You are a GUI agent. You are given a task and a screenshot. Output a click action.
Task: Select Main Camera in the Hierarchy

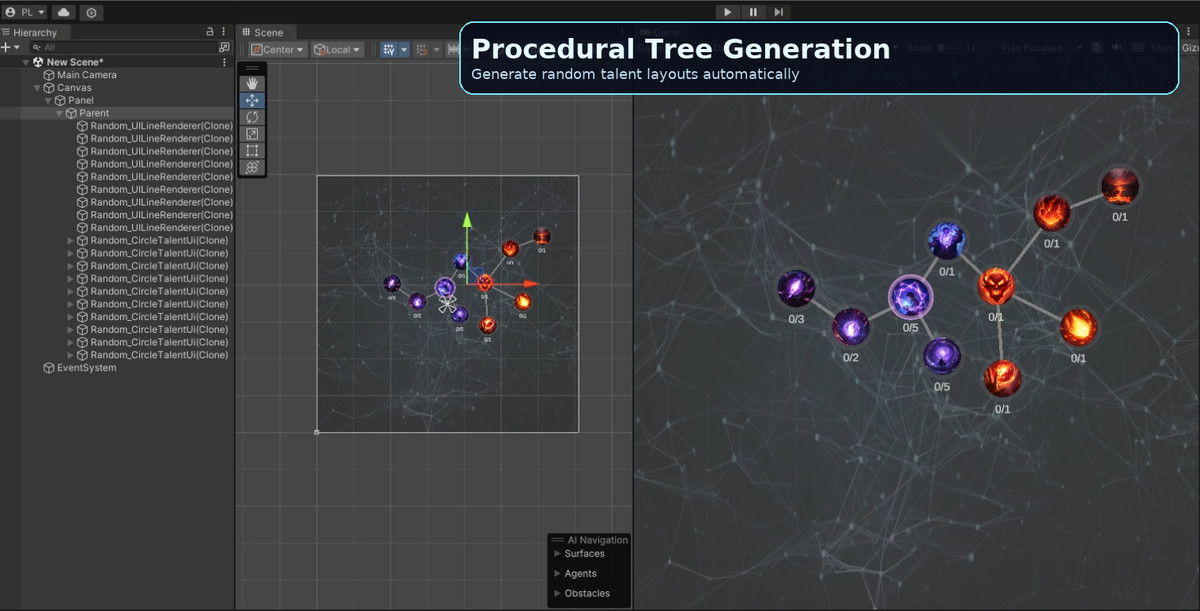tap(88, 74)
